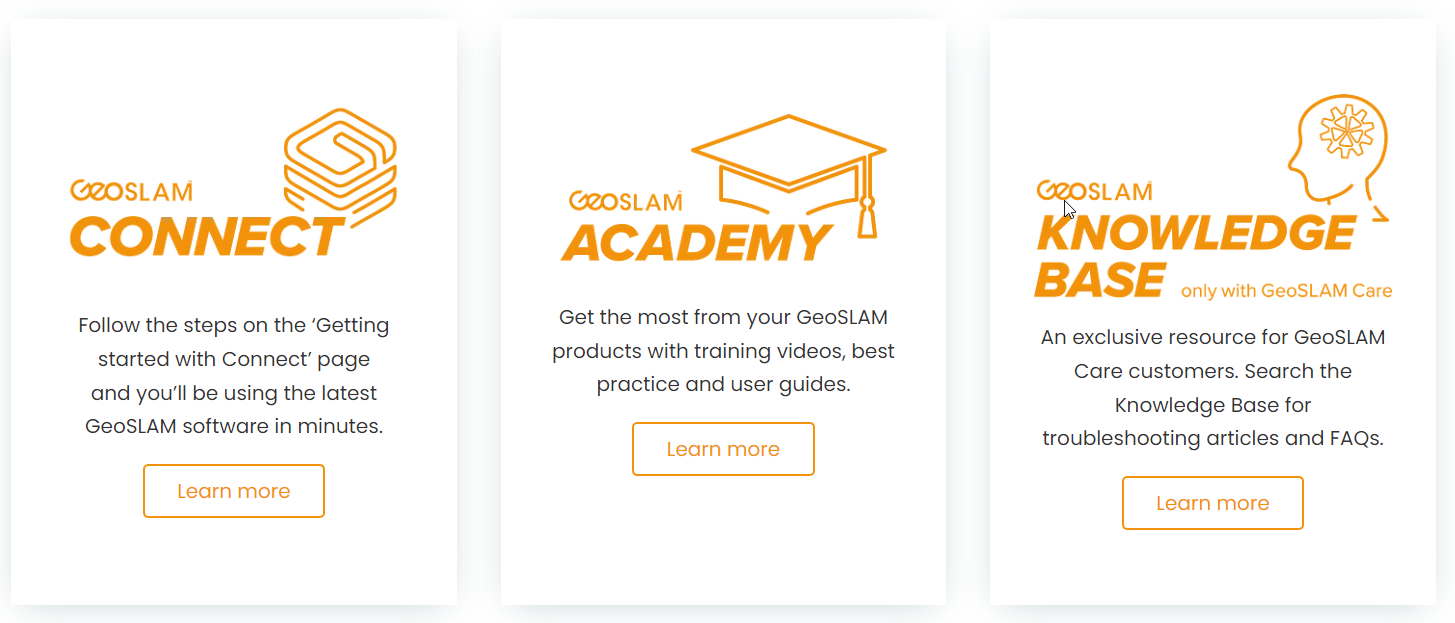1455x623 pixels.
Task: Click 'only with GeoSLAM Care' label
Action: (x=1287, y=291)
